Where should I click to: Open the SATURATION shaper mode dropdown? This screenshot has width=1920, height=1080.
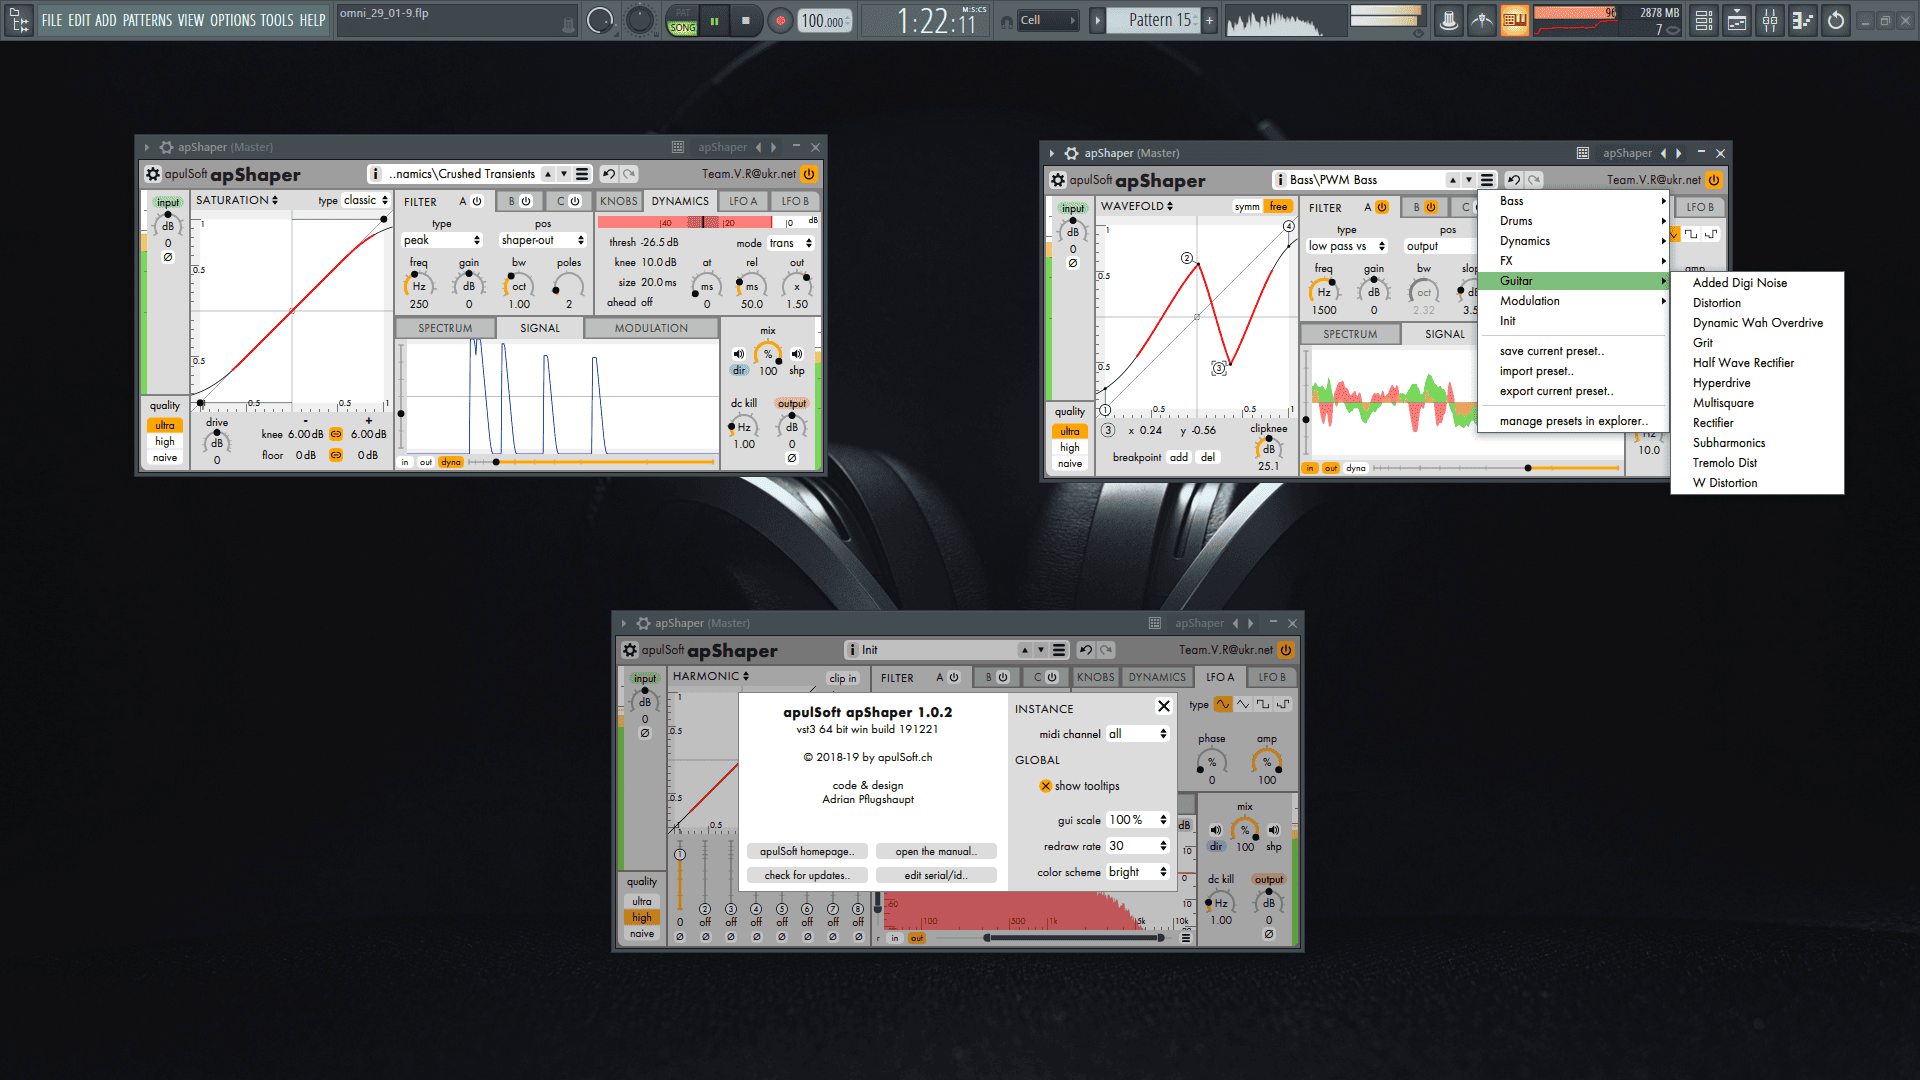237,200
